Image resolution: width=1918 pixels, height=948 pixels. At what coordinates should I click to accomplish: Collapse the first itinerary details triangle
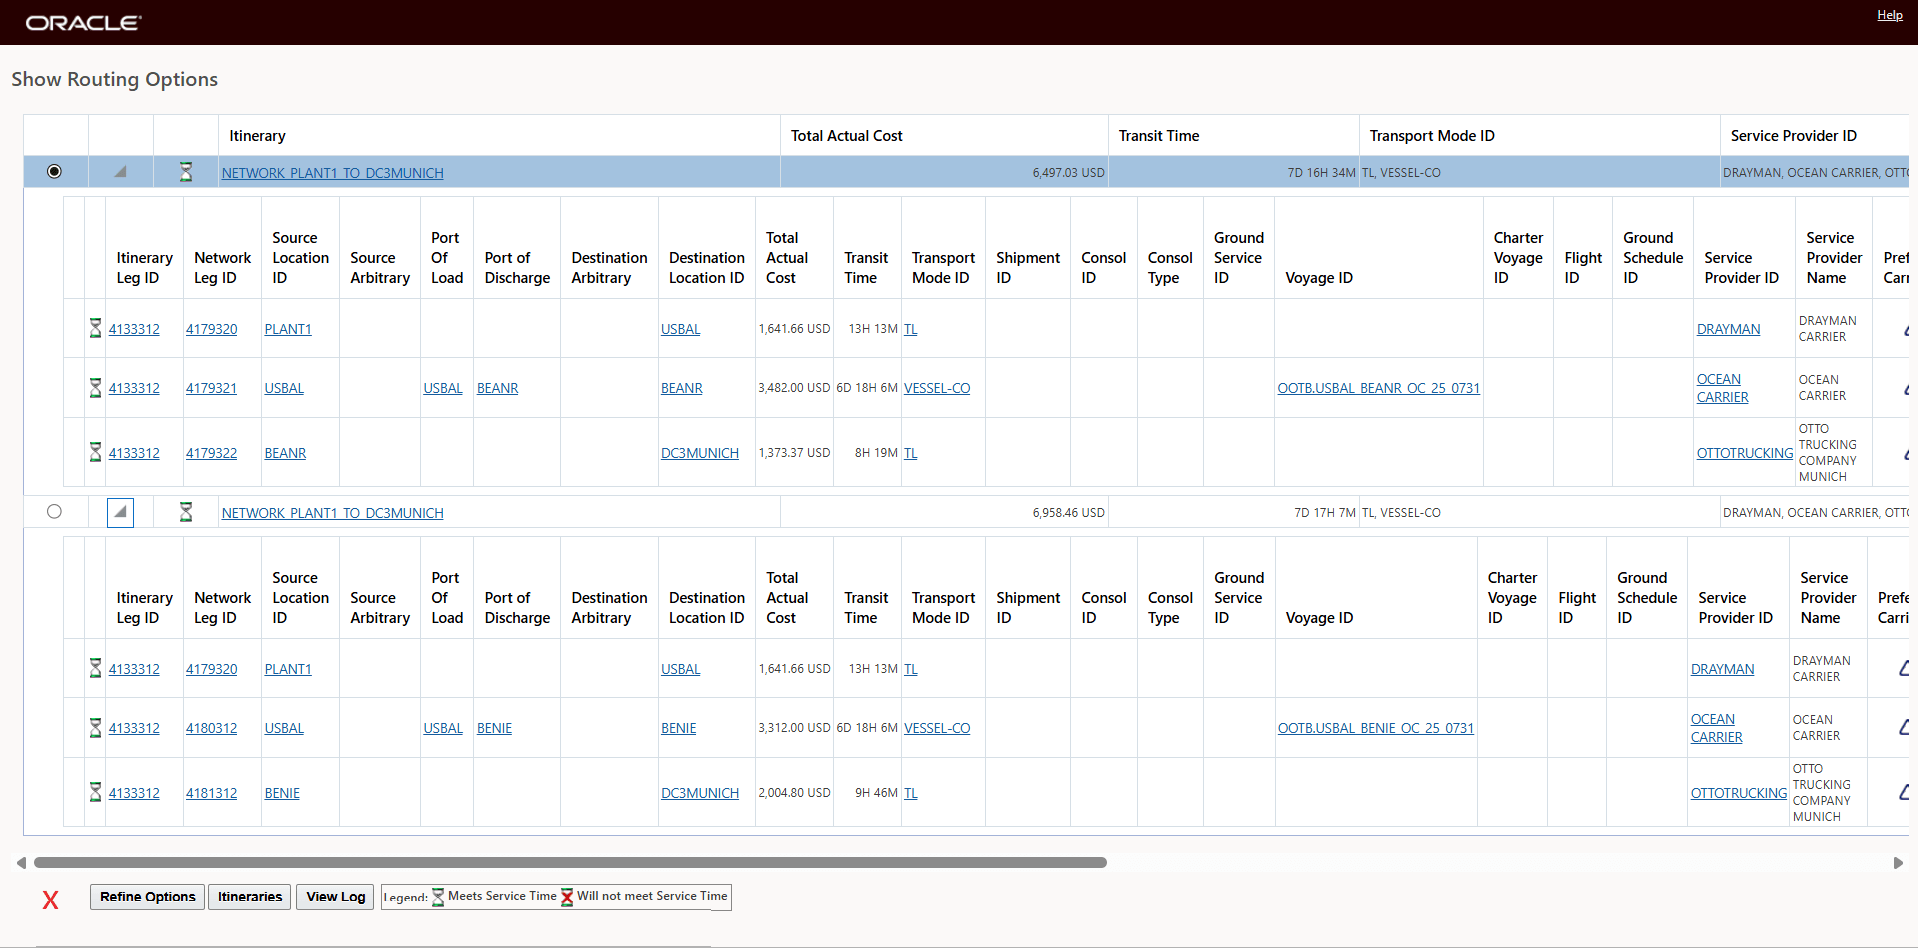point(120,171)
